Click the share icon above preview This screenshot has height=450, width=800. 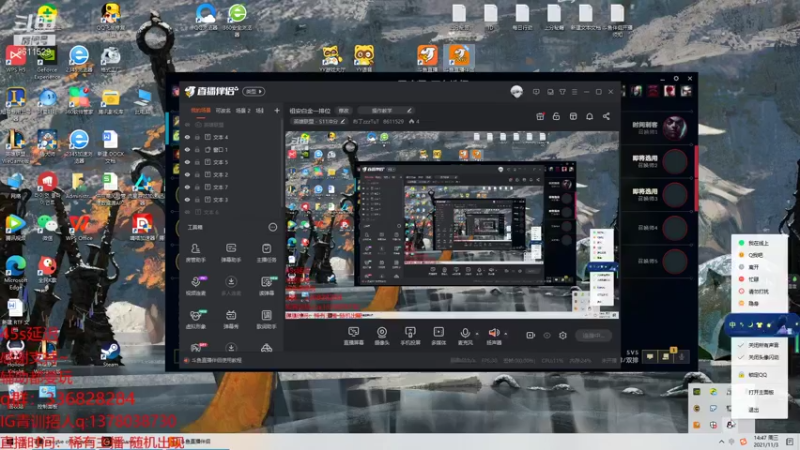(x=606, y=116)
